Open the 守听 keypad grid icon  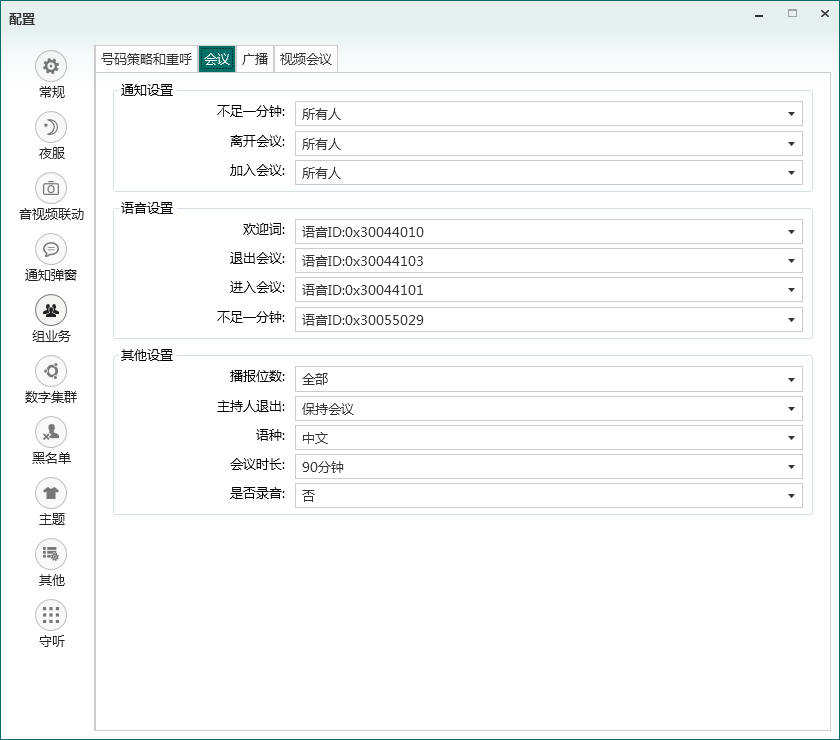pos(51,615)
